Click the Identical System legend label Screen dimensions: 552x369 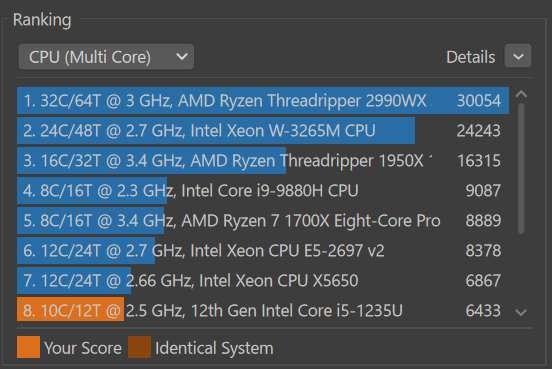pyautogui.click(x=214, y=348)
